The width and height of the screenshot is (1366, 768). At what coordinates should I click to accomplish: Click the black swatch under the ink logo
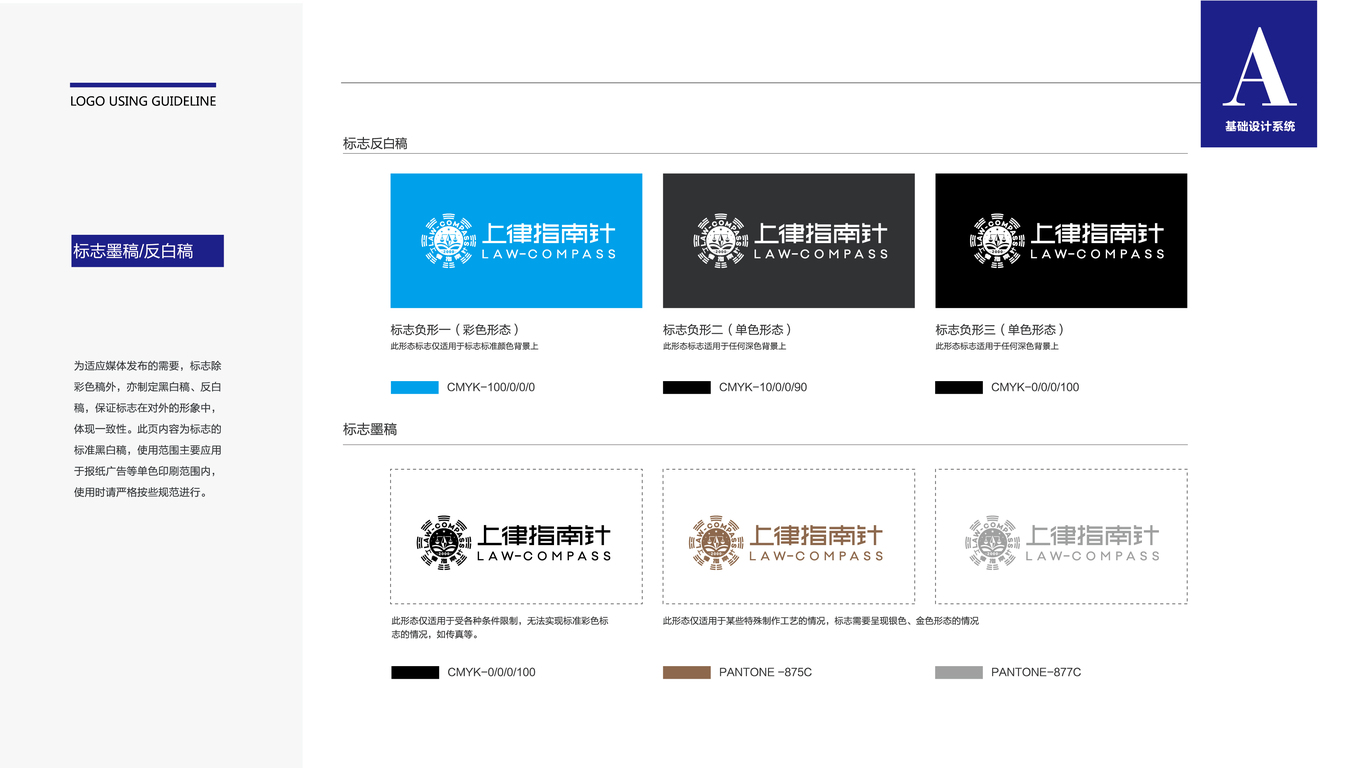[x=415, y=672]
